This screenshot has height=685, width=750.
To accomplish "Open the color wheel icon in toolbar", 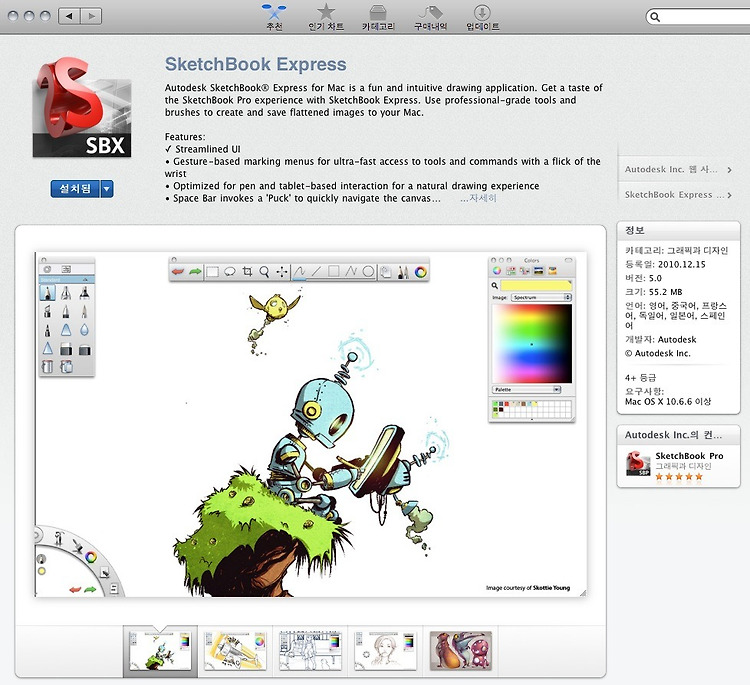I will pos(420,272).
